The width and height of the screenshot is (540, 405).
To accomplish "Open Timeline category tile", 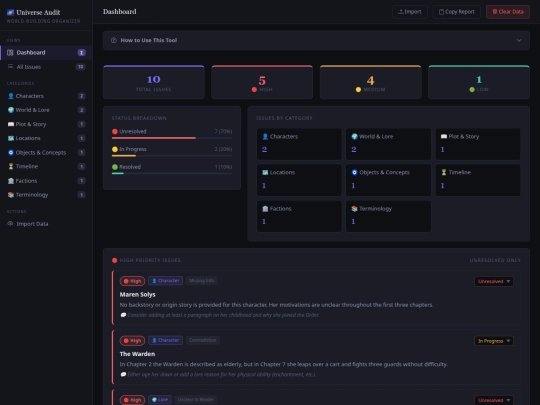I will click(x=478, y=180).
